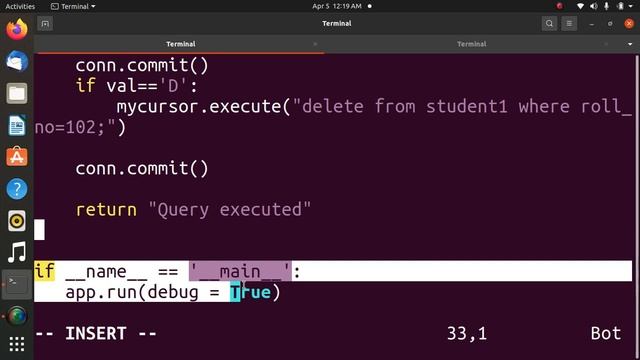
Task: Open the Files manager dock icon
Action: pos(17,93)
